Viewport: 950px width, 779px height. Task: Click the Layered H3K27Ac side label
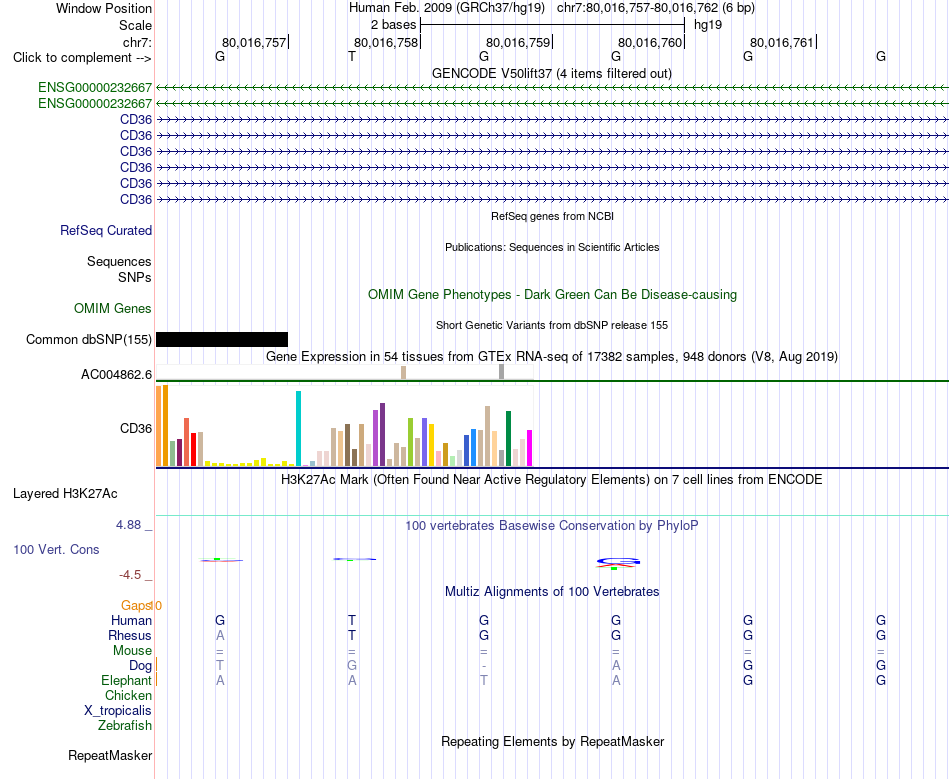click(65, 494)
